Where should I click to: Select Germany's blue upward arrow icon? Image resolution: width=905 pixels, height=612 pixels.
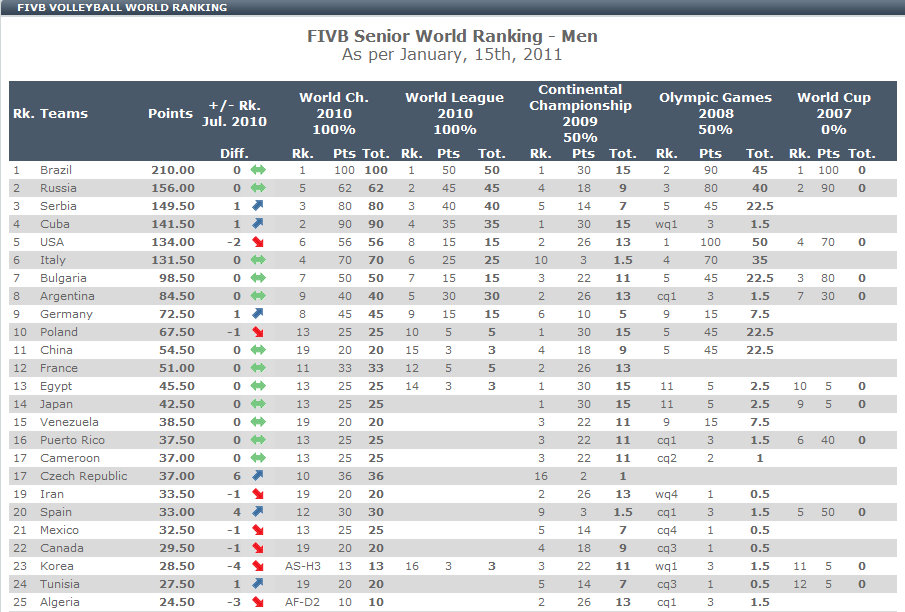point(258,314)
